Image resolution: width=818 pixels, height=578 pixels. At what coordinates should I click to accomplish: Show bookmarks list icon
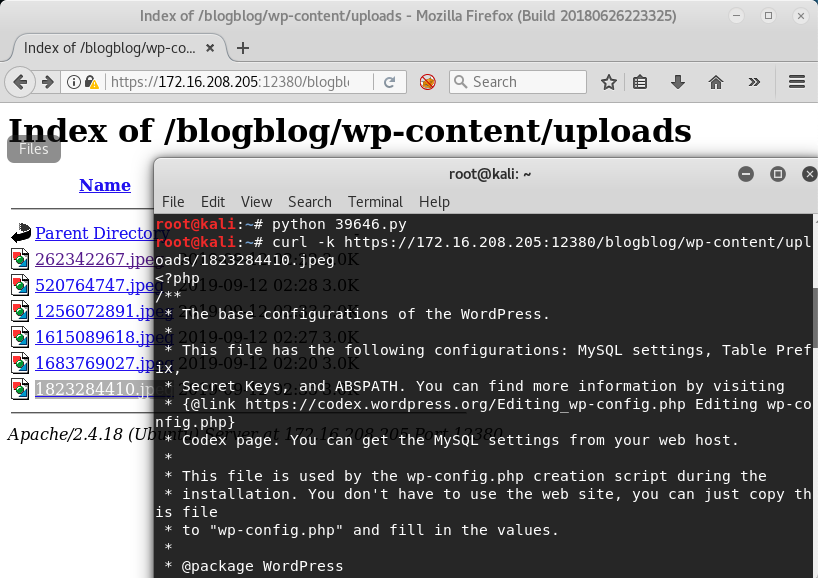(640, 82)
